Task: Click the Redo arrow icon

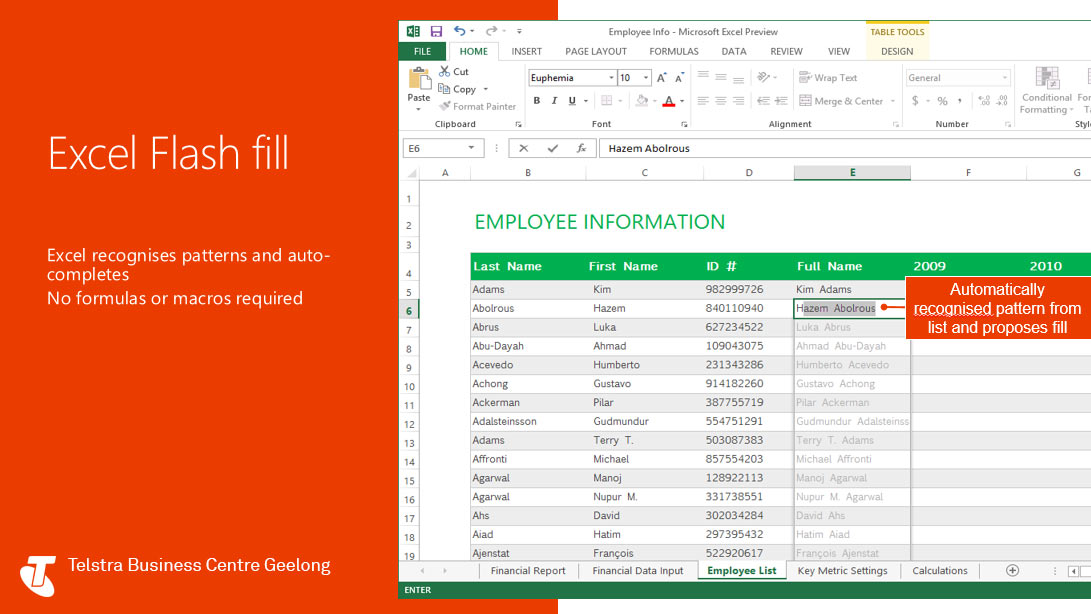Action: point(491,31)
